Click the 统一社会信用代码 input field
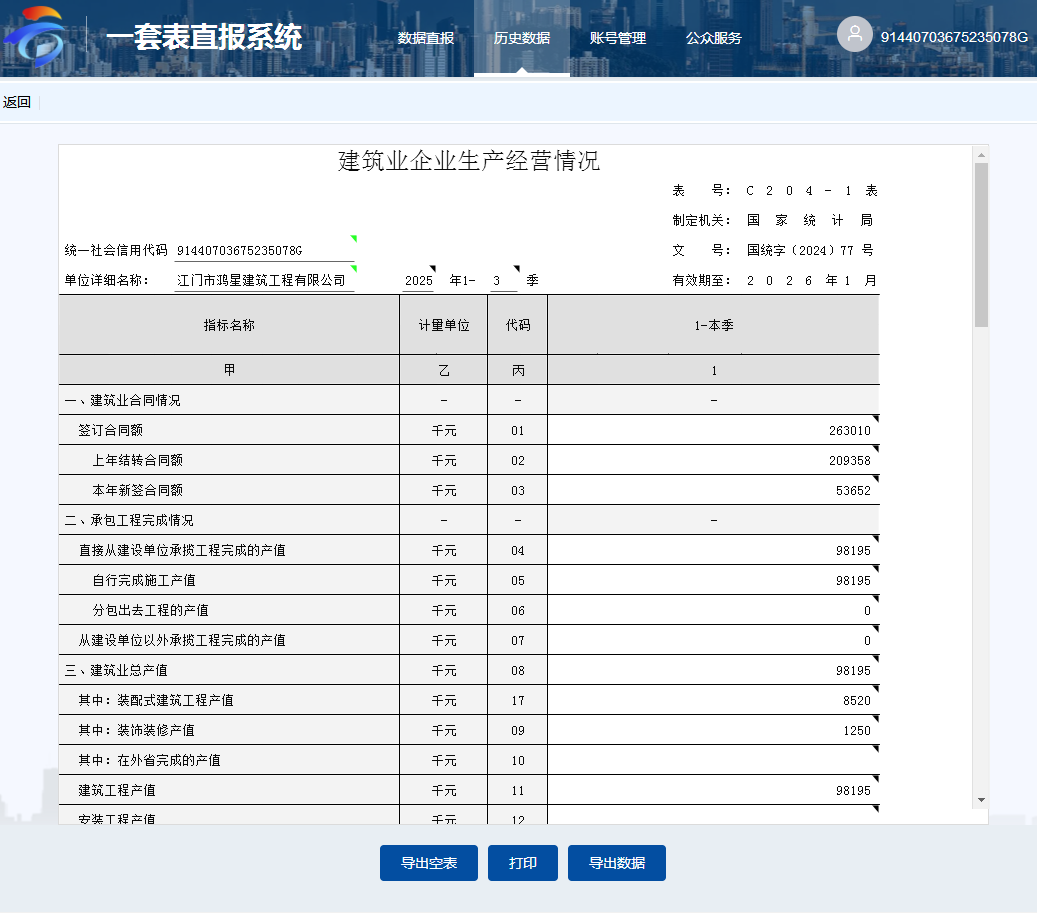 264,250
